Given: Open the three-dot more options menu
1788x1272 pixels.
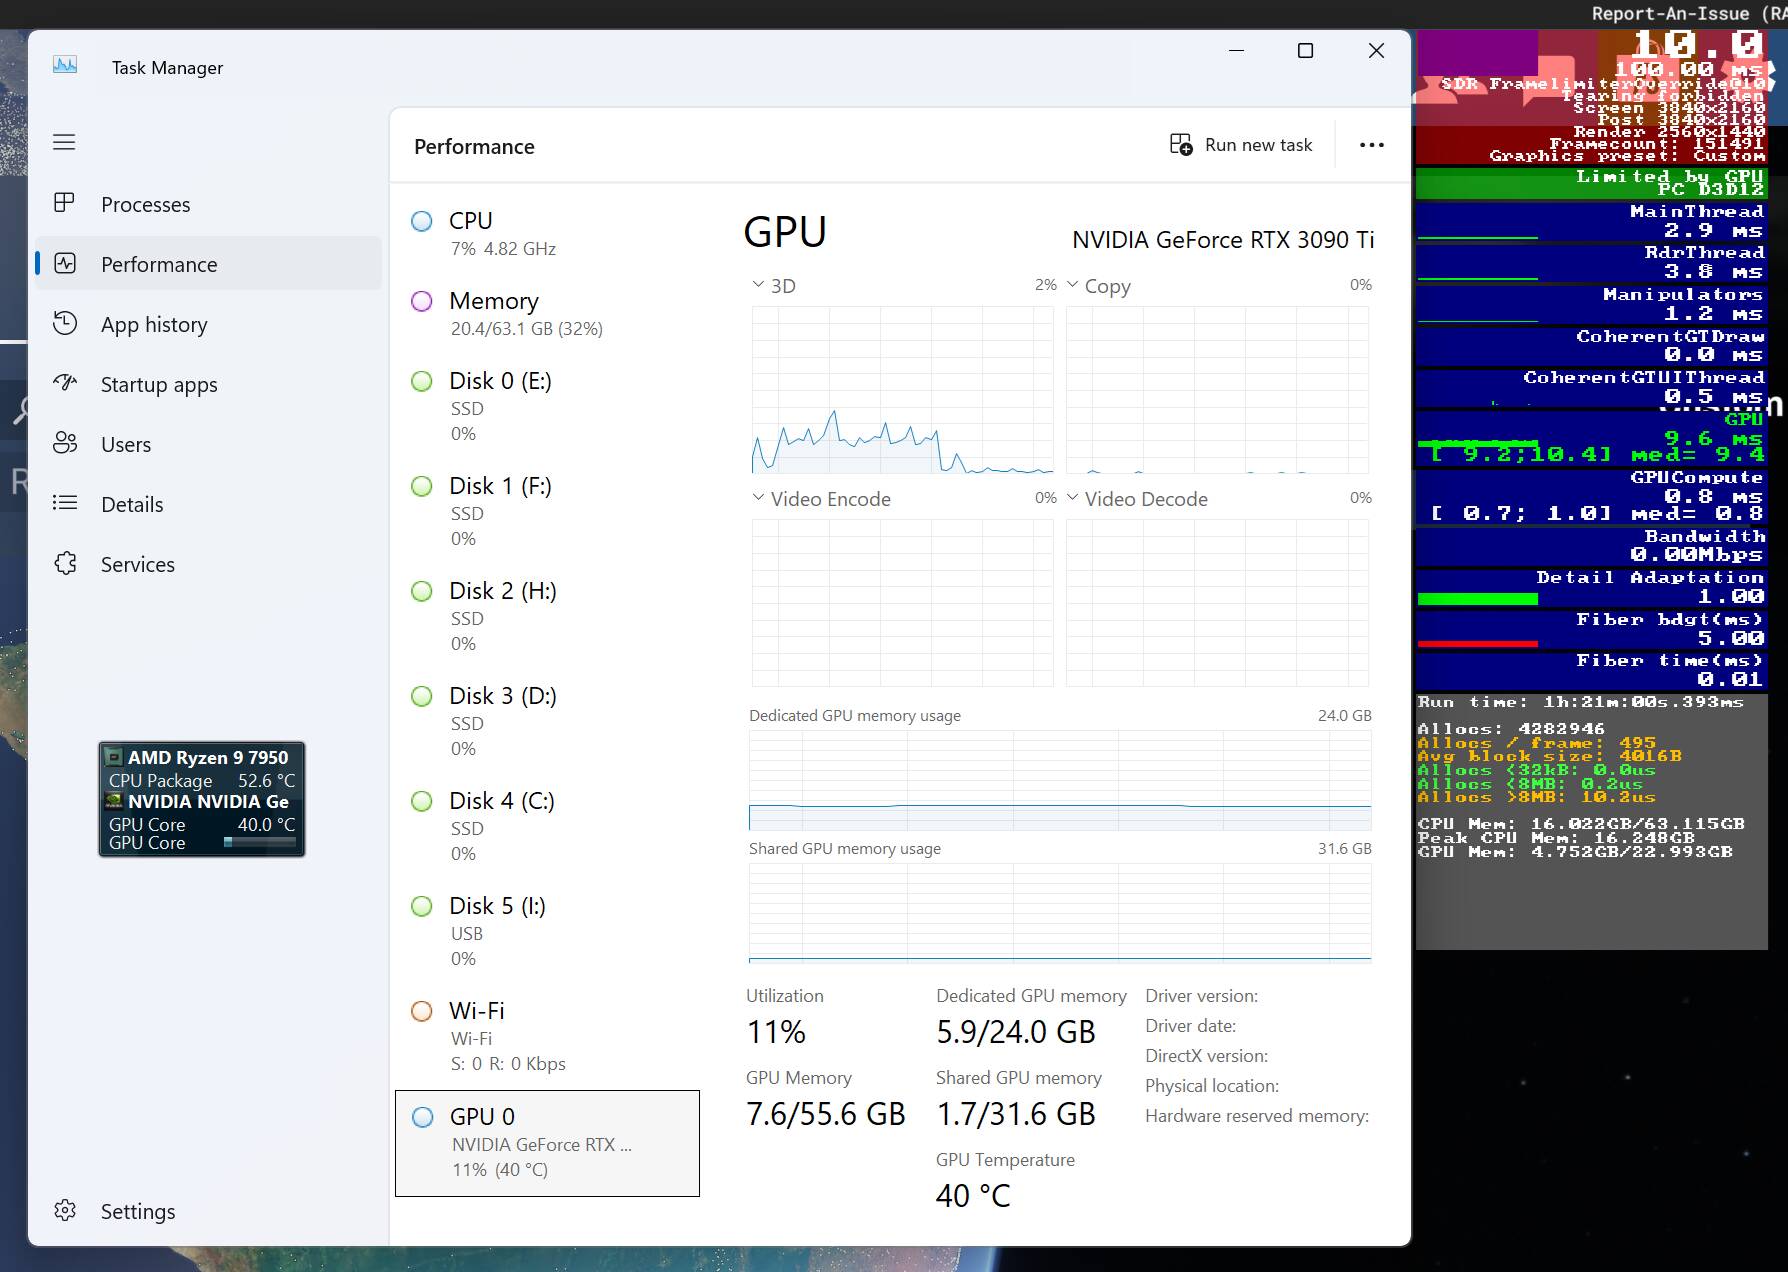Looking at the screenshot, I should (x=1371, y=145).
